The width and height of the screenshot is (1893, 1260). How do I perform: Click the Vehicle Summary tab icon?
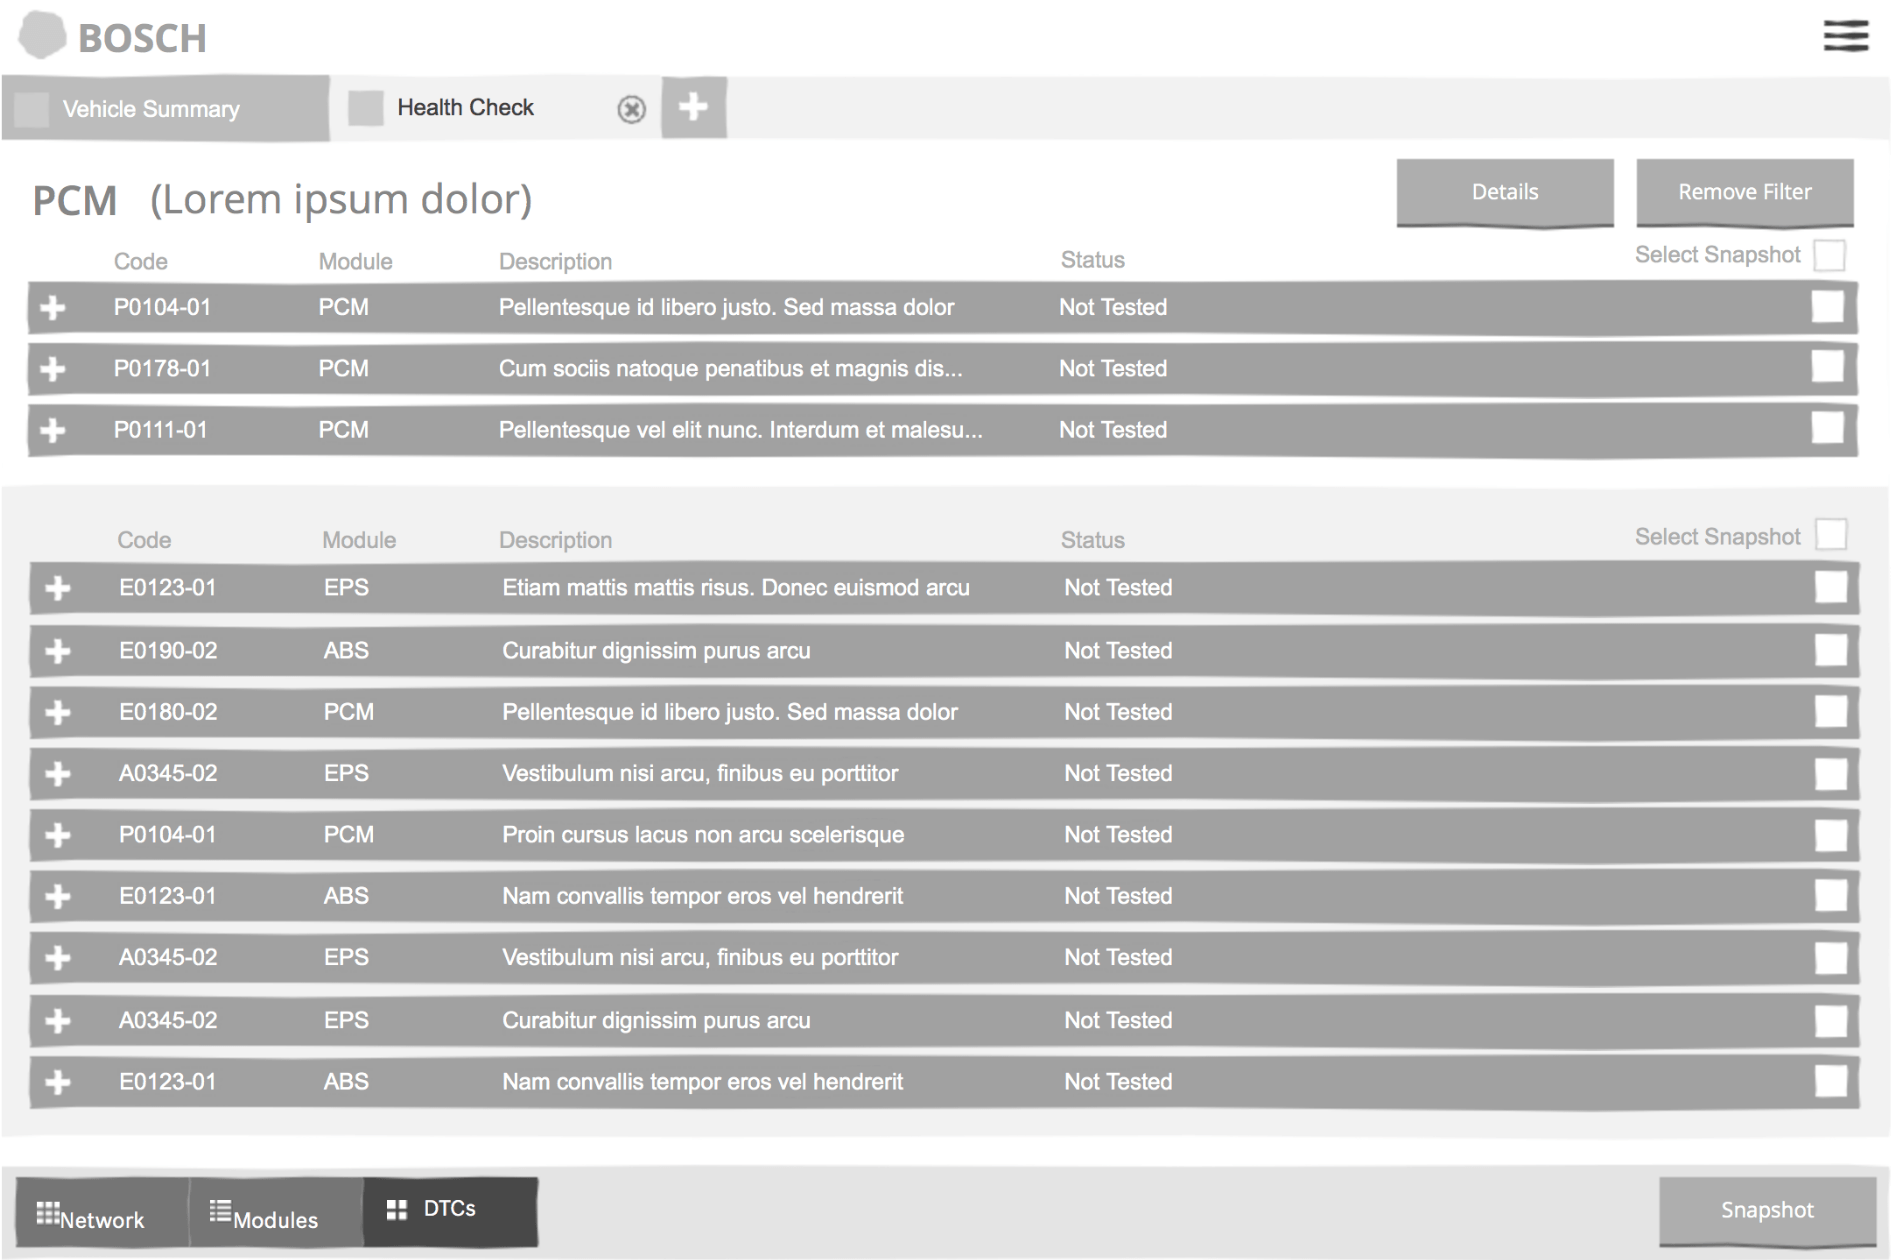tap(32, 109)
